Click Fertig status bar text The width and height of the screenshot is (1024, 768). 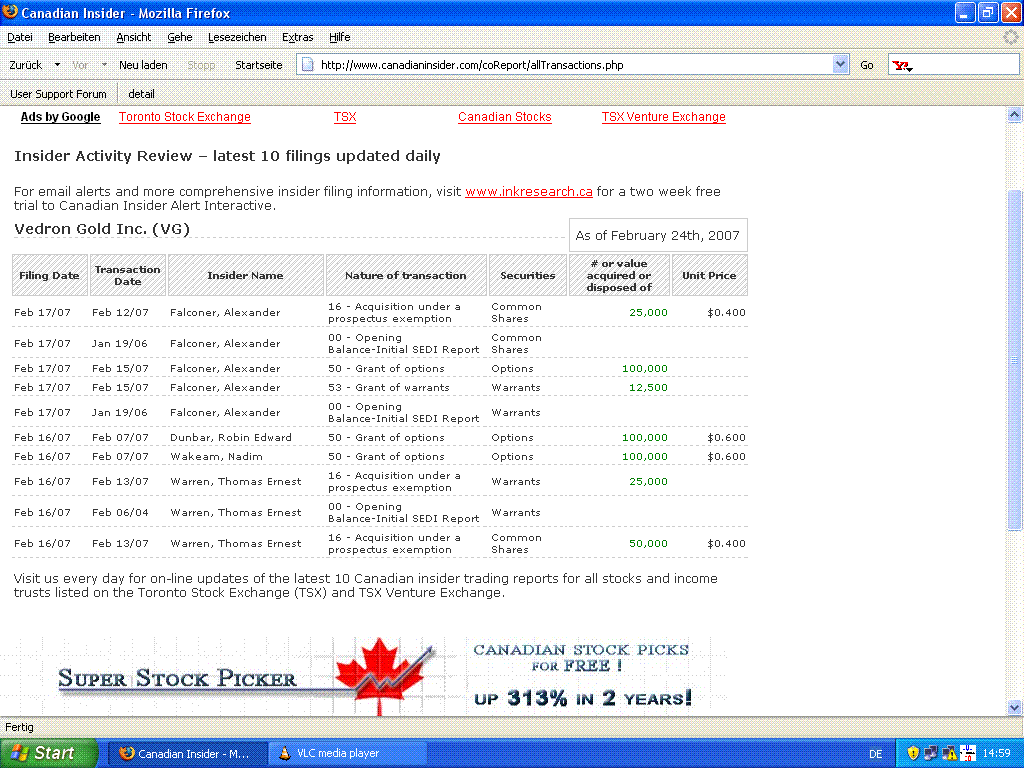pos(19,727)
